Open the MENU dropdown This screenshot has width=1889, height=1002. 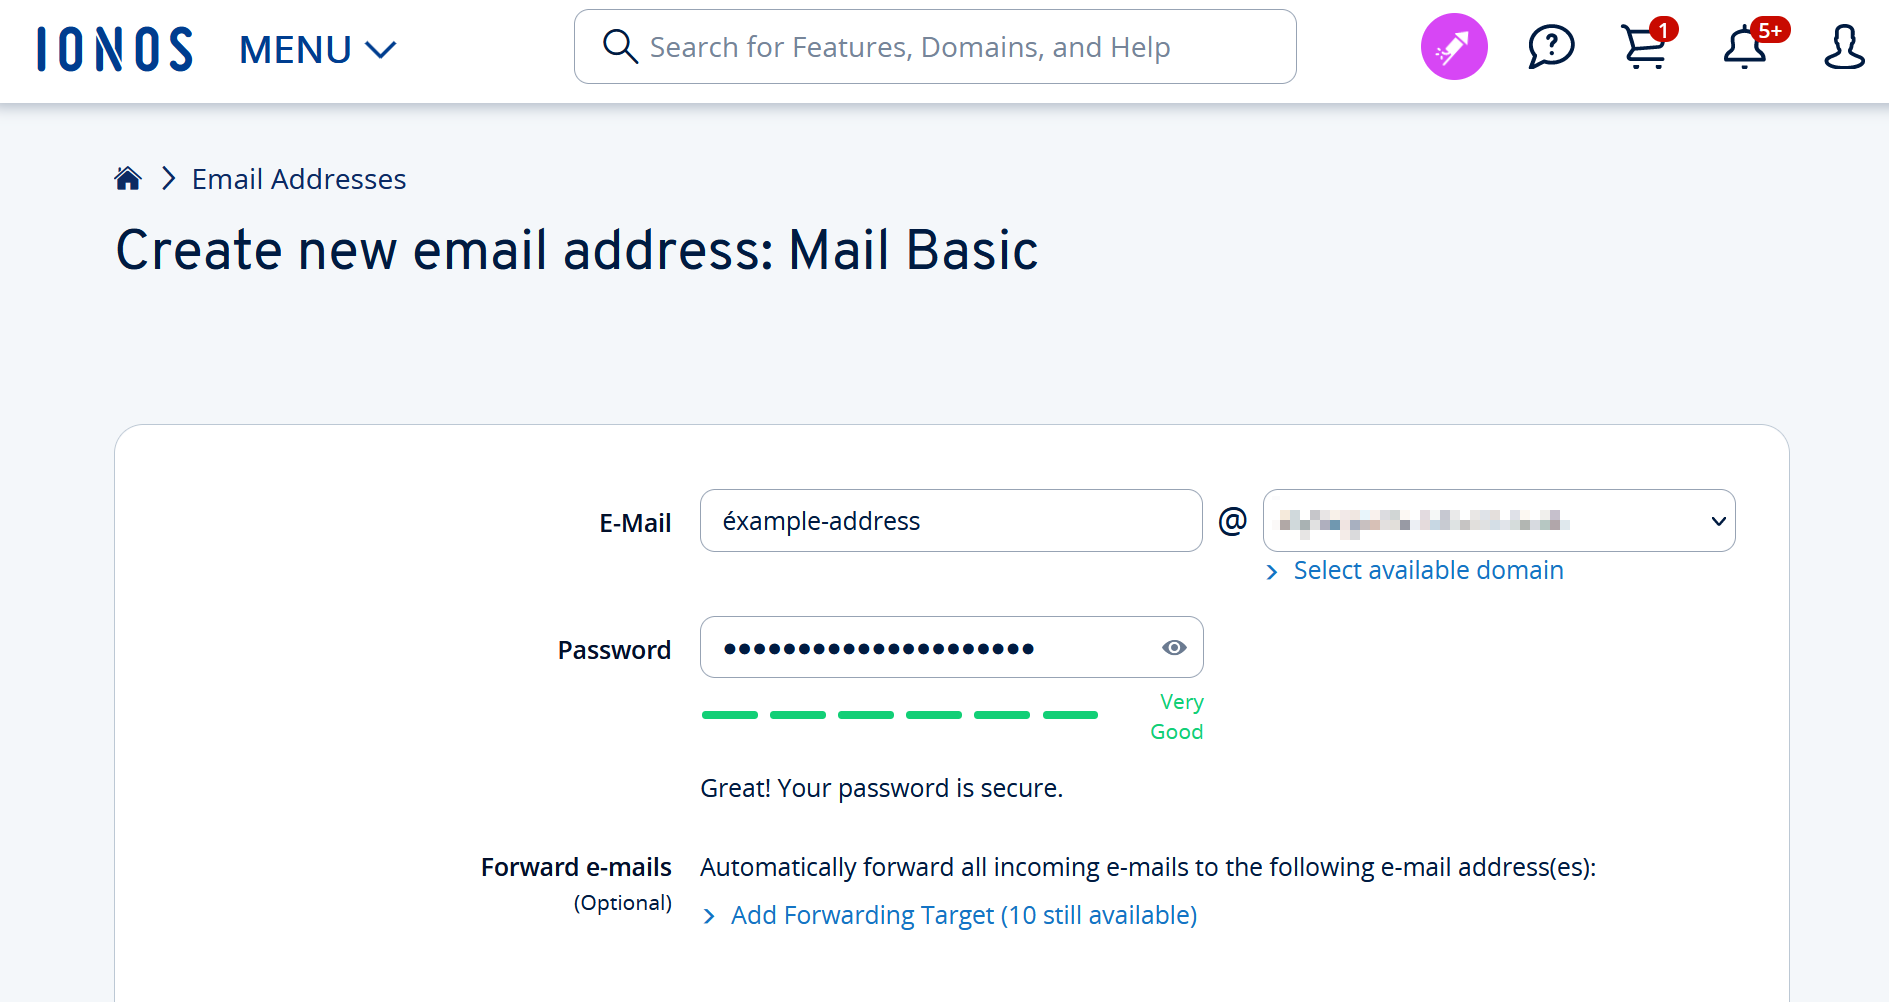click(317, 49)
